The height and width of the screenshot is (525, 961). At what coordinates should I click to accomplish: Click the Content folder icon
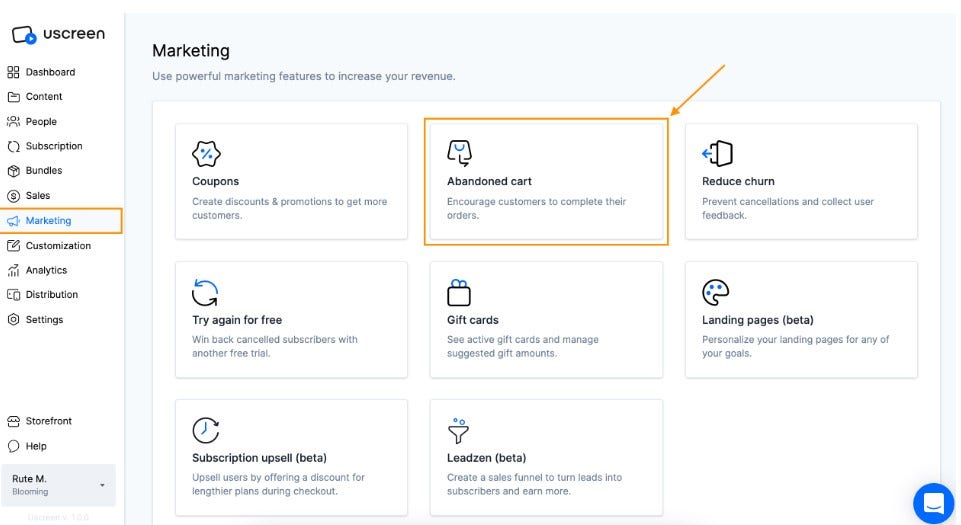tap(13, 97)
